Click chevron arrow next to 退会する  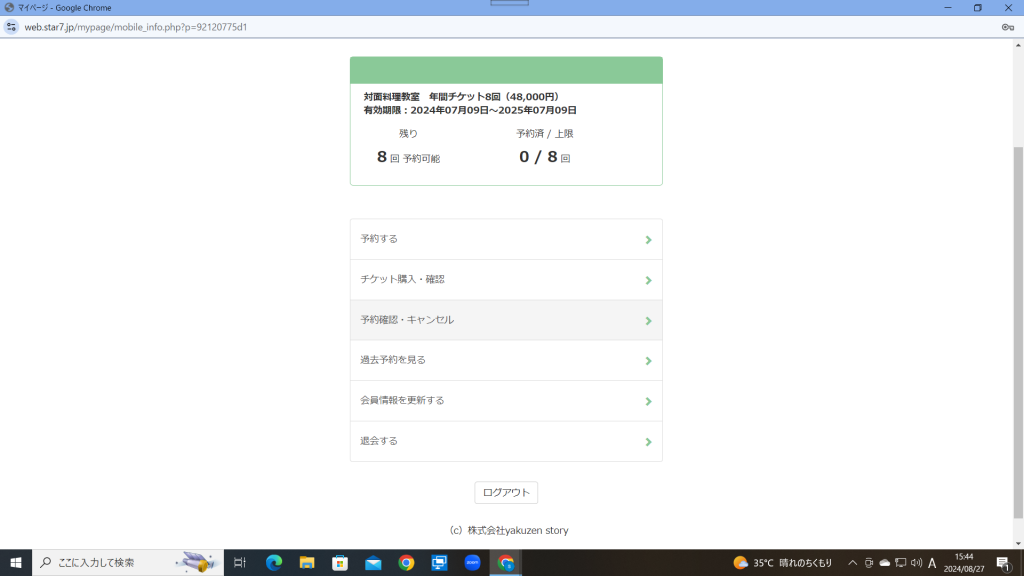tap(648, 442)
